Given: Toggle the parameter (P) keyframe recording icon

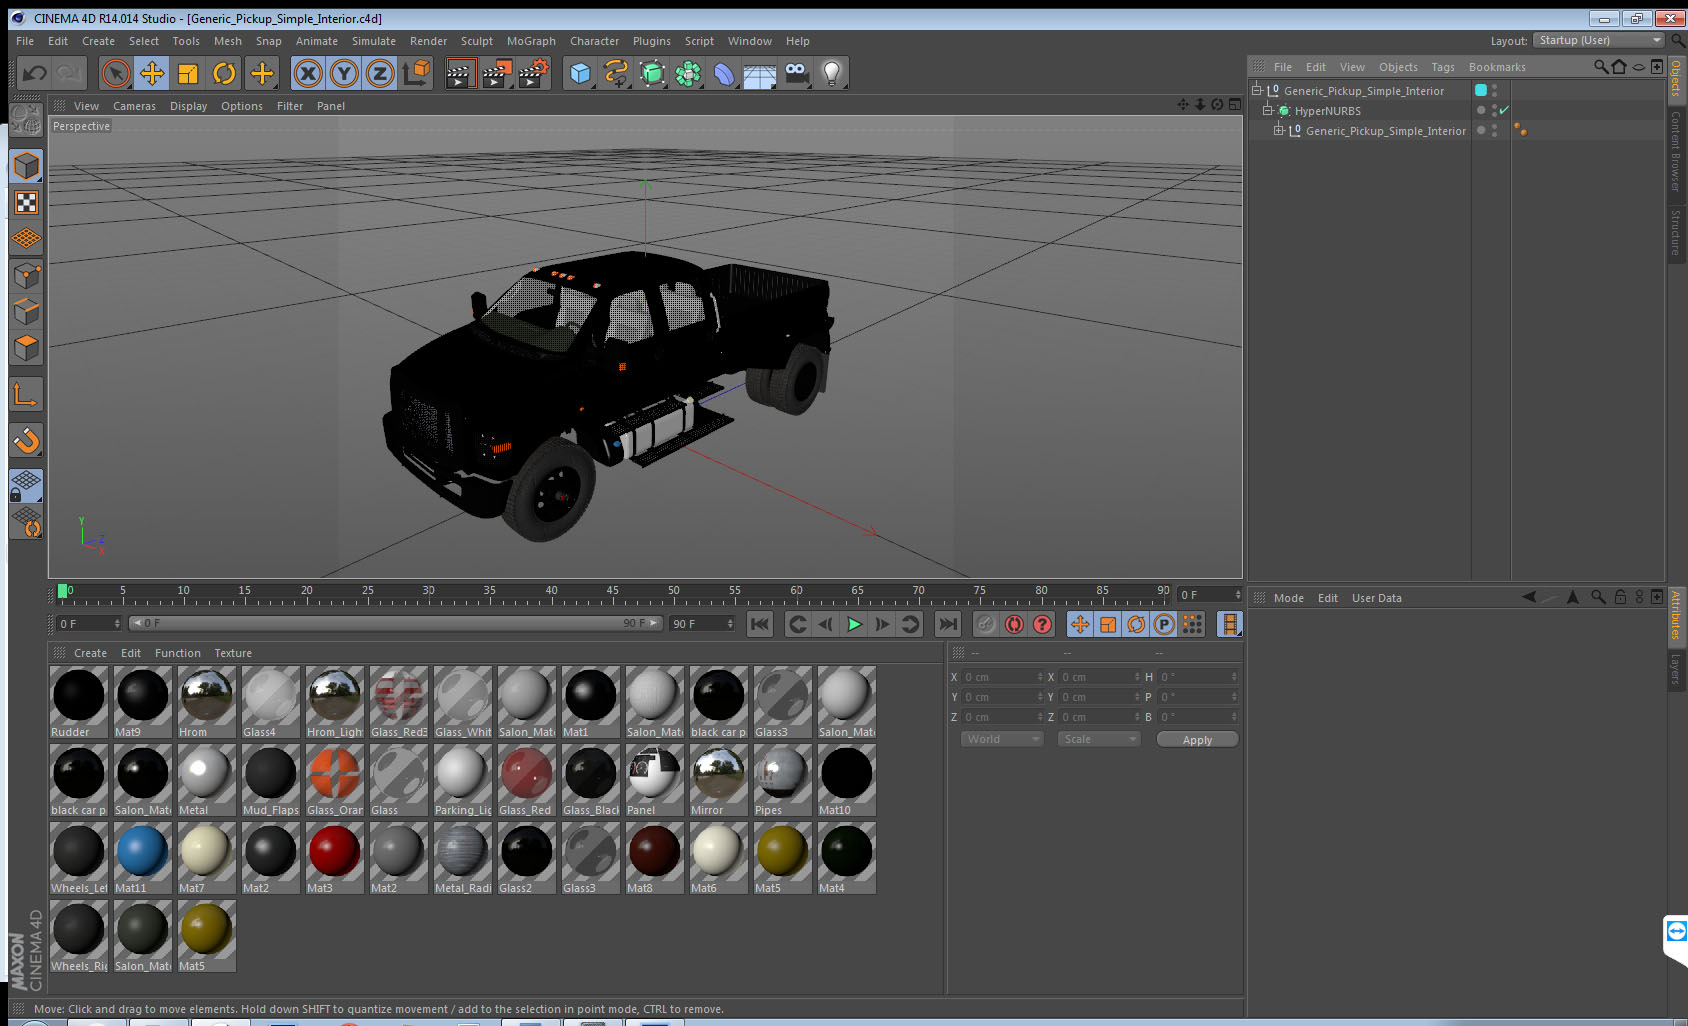Looking at the screenshot, I should pyautogui.click(x=1164, y=624).
